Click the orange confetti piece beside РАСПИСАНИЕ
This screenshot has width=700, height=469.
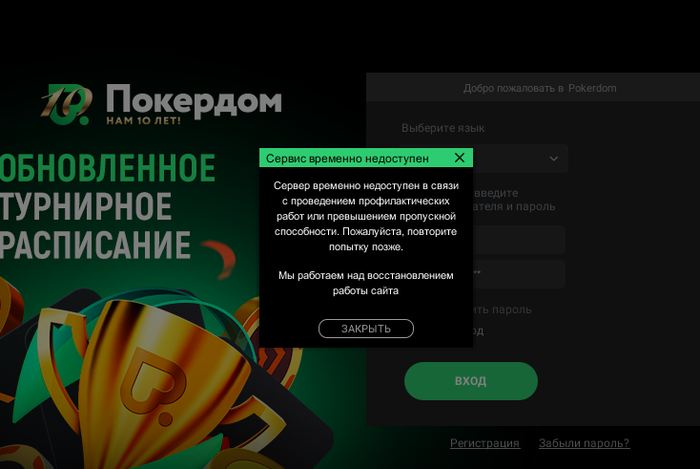[219, 259]
